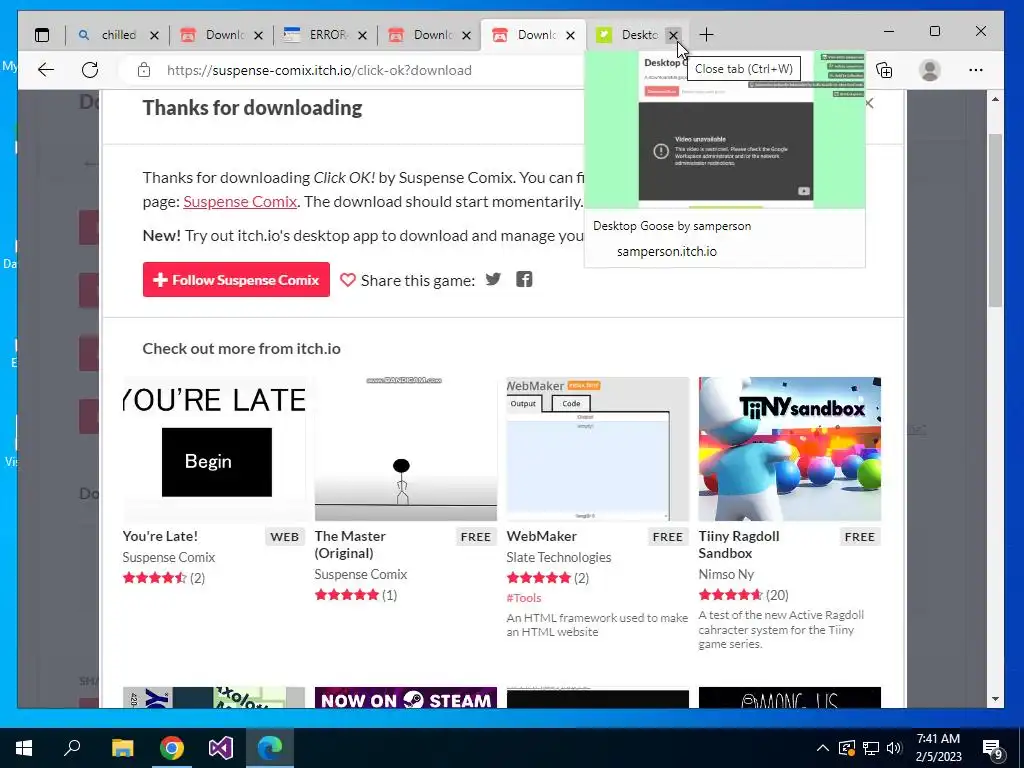The width and height of the screenshot is (1024, 768).
Task: Click the heart icon beside Share this game
Action: [x=347, y=280]
